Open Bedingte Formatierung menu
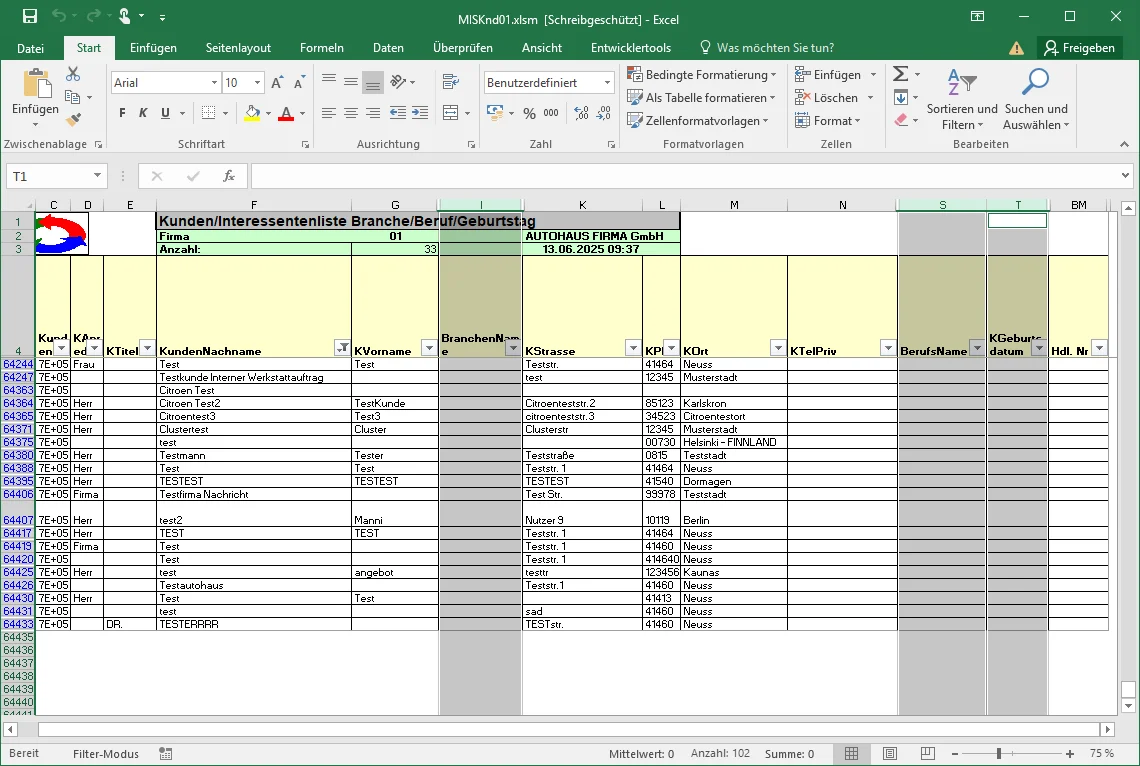The width and height of the screenshot is (1140, 766). (x=702, y=74)
